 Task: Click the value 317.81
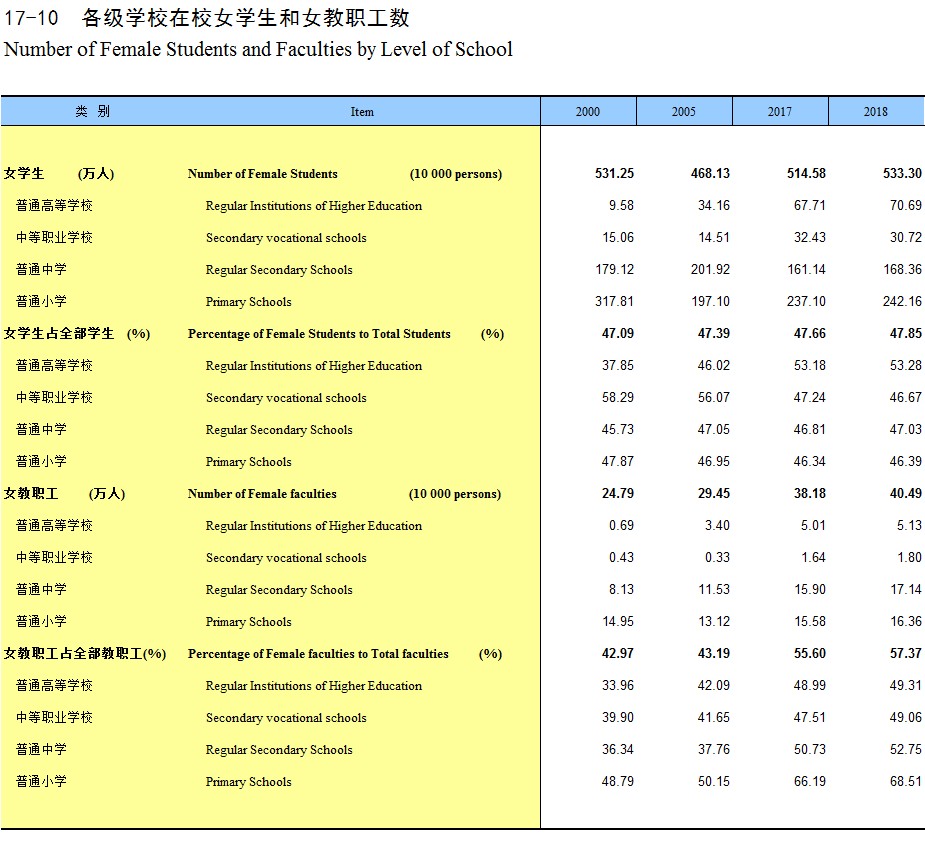point(614,301)
